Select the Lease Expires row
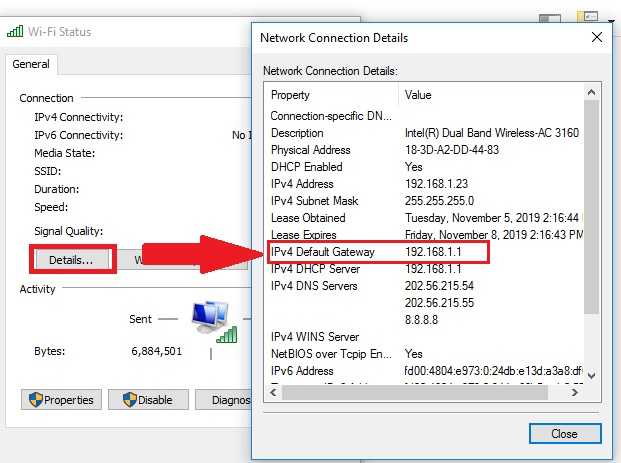This screenshot has width=621, height=463. click(425, 235)
